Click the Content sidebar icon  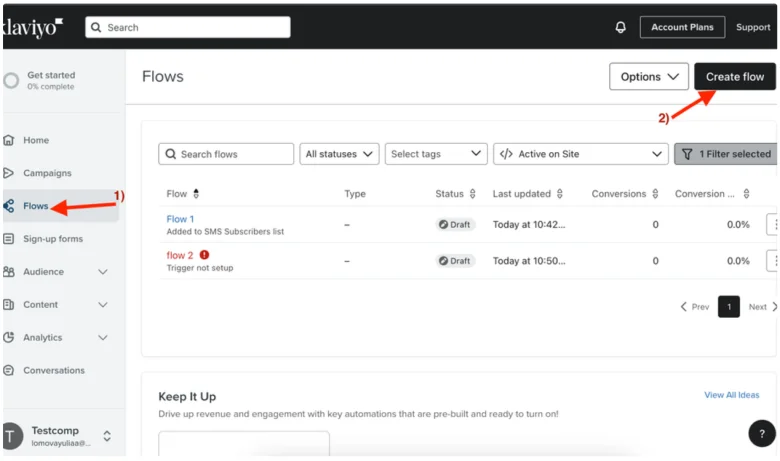coord(8,304)
